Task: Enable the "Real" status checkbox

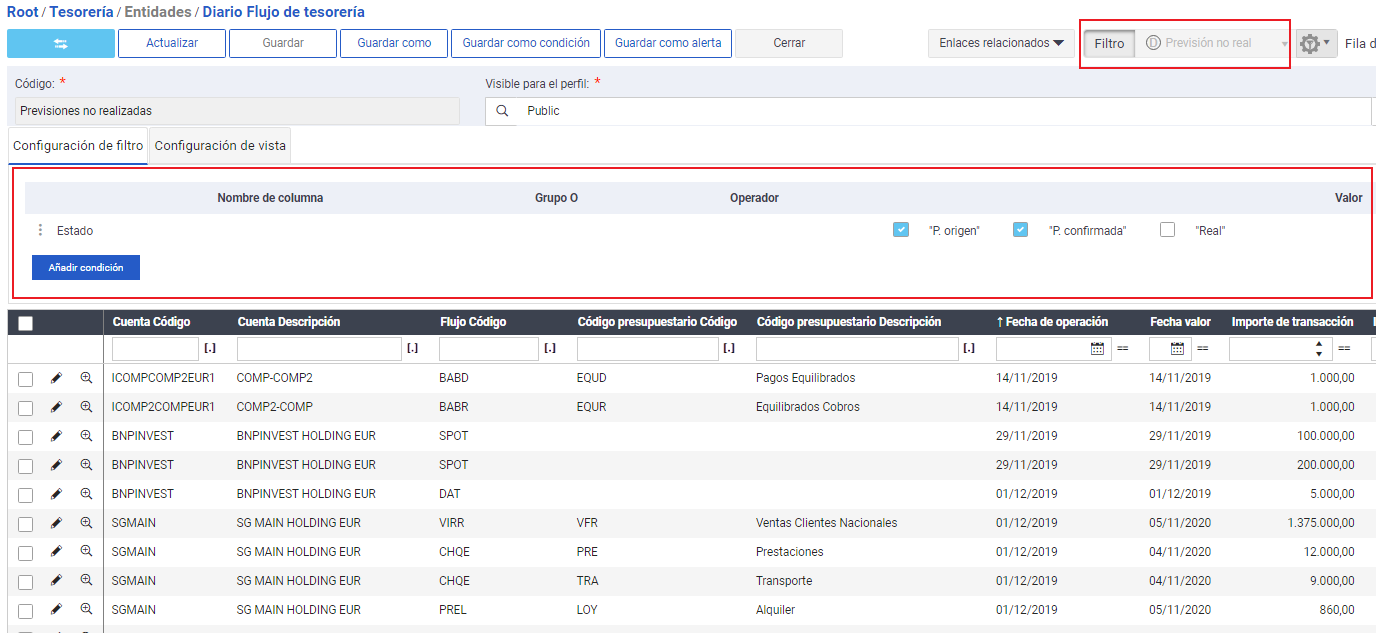Action: (1167, 230)
